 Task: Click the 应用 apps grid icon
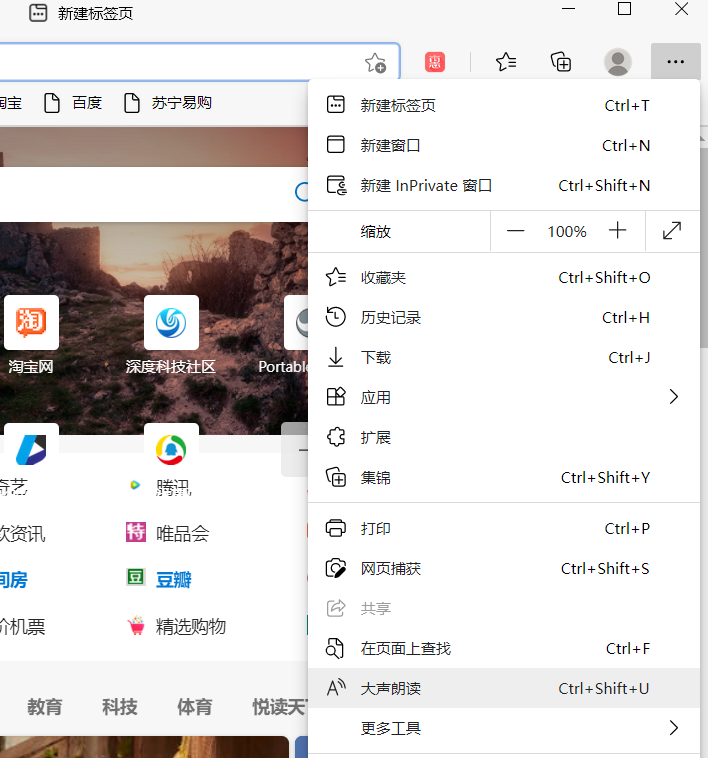point(336,397)
